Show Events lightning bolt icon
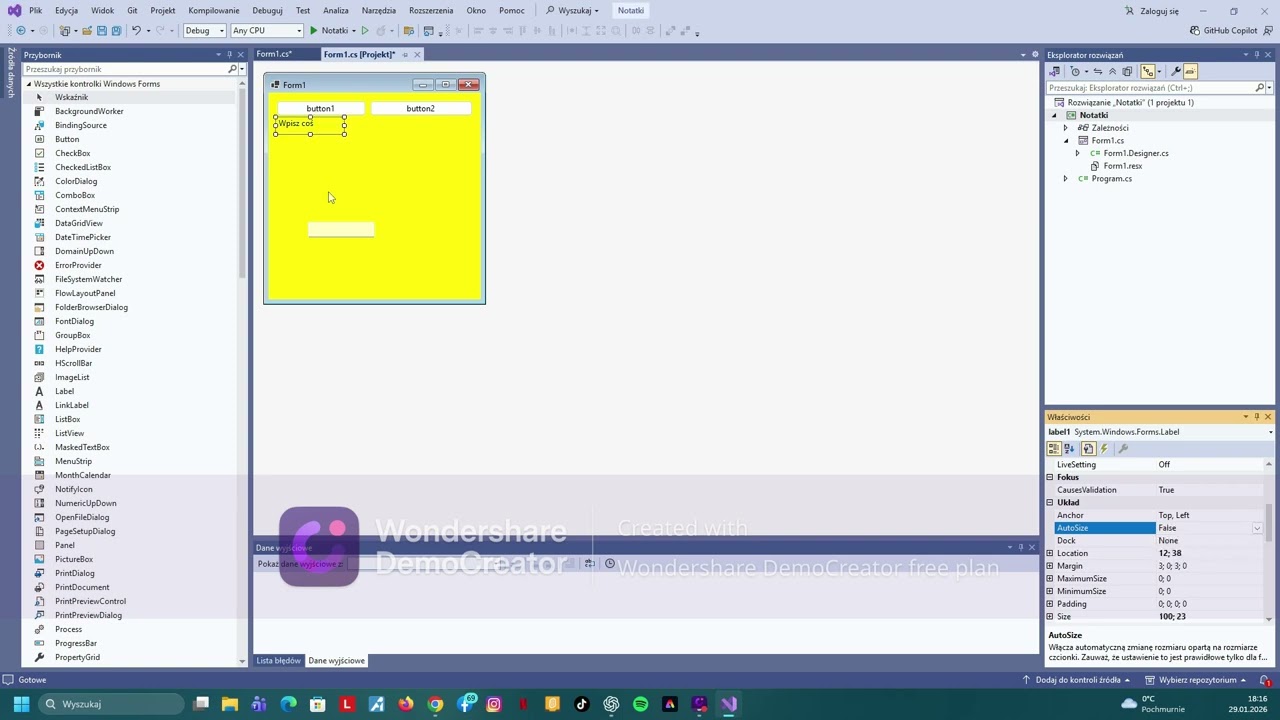Viewport: 1280px width, 720px height. pos(1105,449)
